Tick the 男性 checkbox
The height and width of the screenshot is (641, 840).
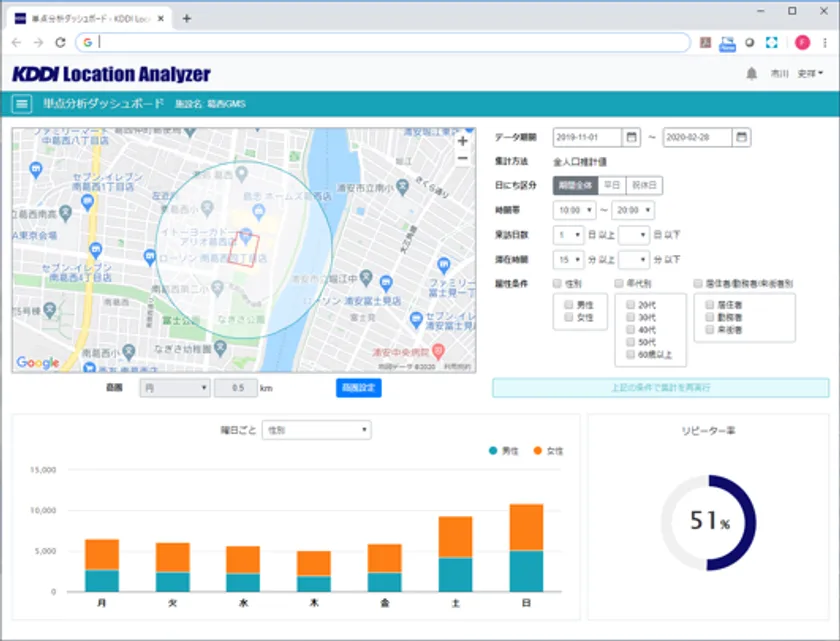click(569, 303)
